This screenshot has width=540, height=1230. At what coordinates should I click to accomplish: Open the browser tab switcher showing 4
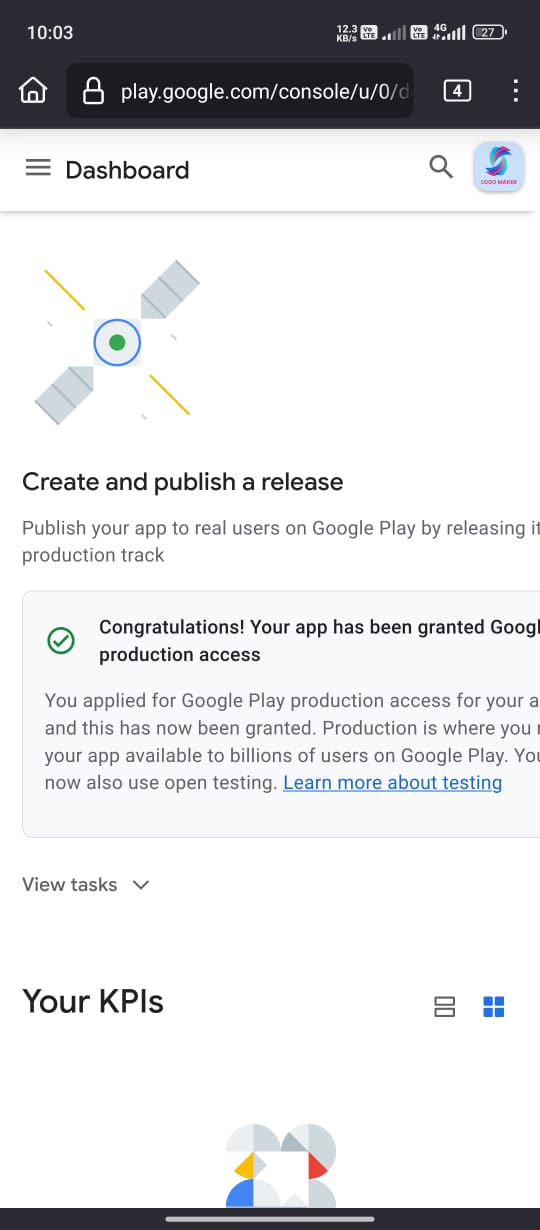[x=457, y=92]
